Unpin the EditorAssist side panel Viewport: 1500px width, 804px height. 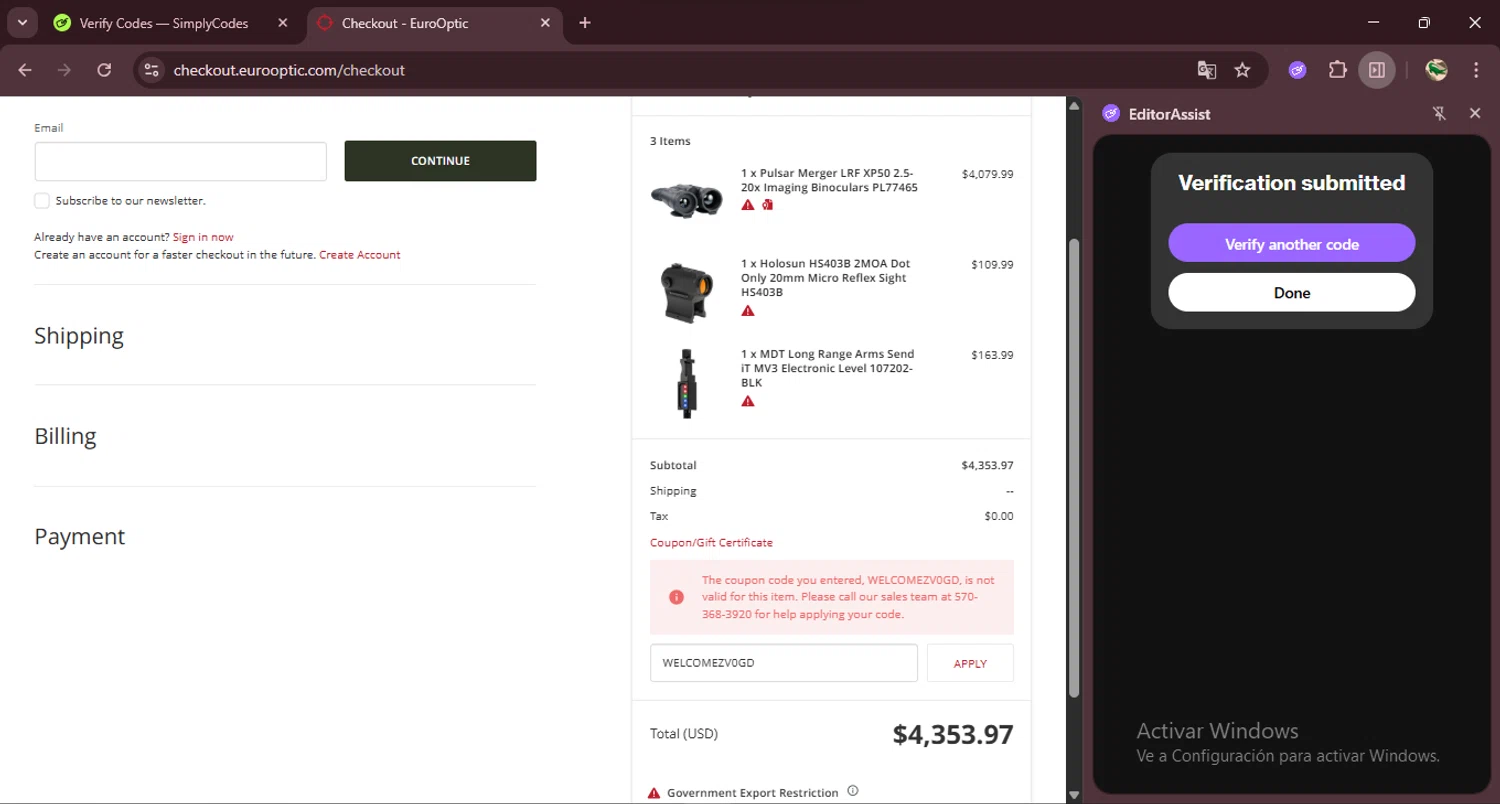(1439, 114)
